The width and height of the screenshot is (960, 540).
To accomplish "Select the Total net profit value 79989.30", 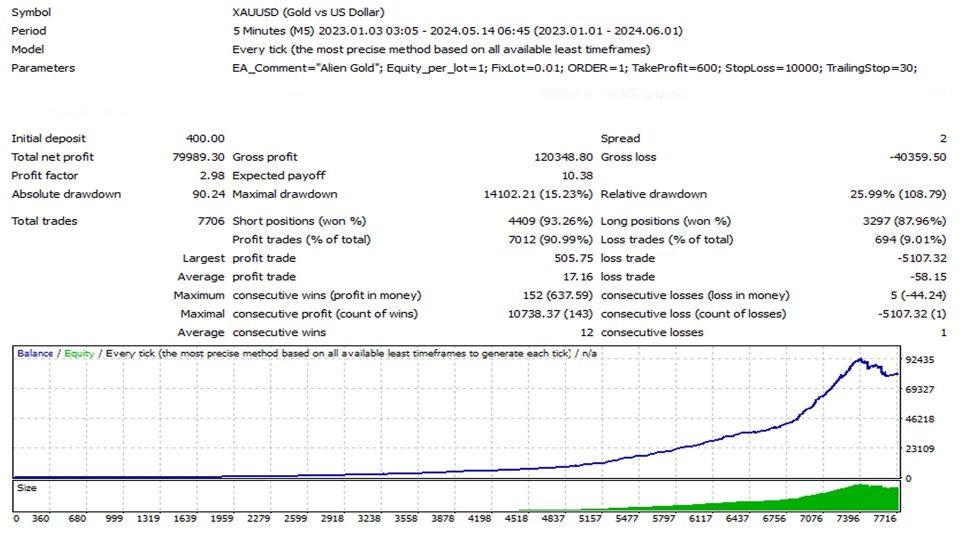I will point(198,157).
